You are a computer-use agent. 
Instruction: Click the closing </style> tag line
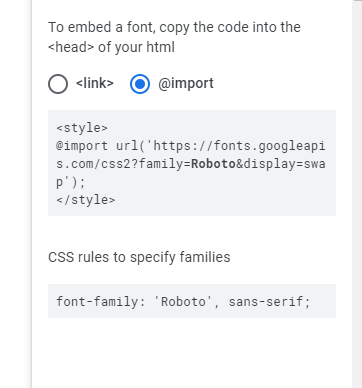86,200
